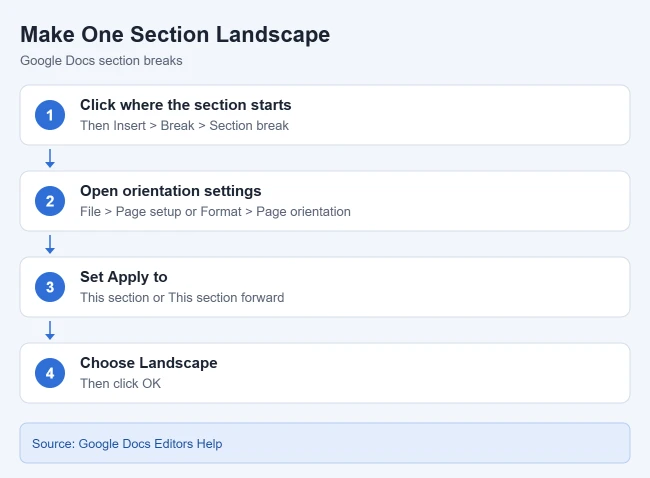Select the 'Choose Landscape' title
The height and width of the screenshot is (478, 650).
(148, 363)
